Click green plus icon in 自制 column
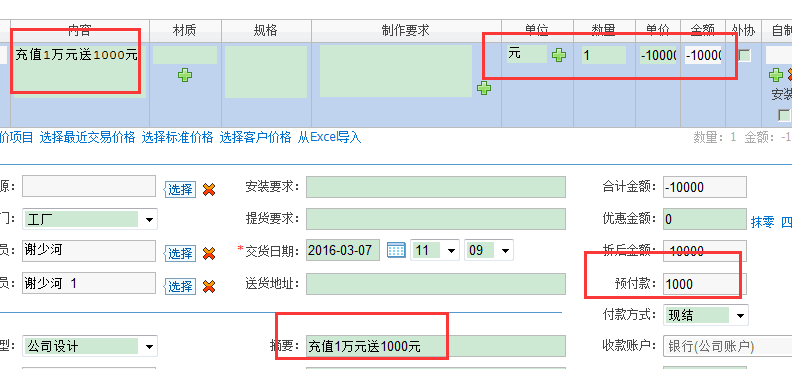Viewport: 792px width, 369px height. point(776,75)
